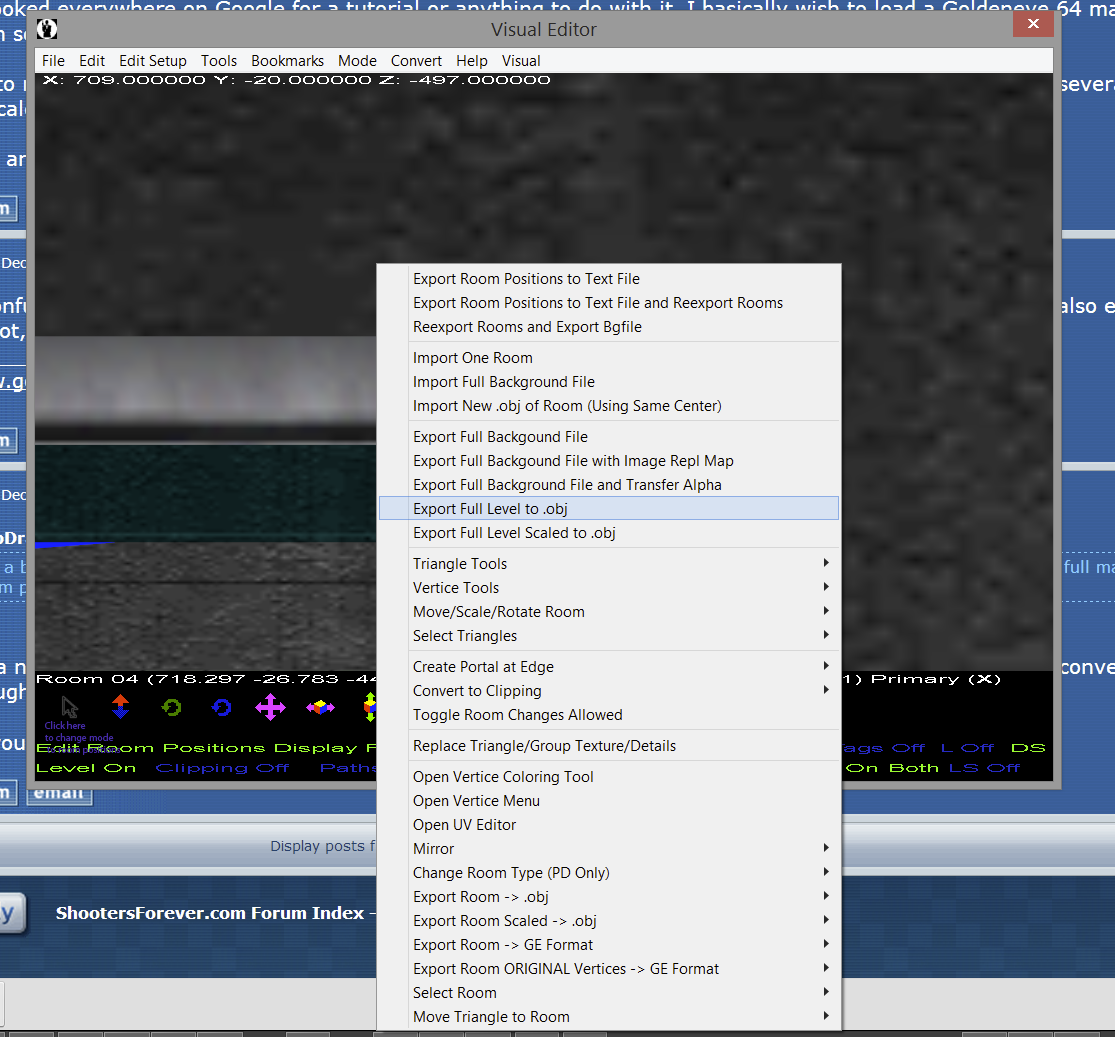Click 'Click here to change mode' text
The width and height of the screenshot is (1115, 1037).
pyautogui.click(x=79, y=732)
